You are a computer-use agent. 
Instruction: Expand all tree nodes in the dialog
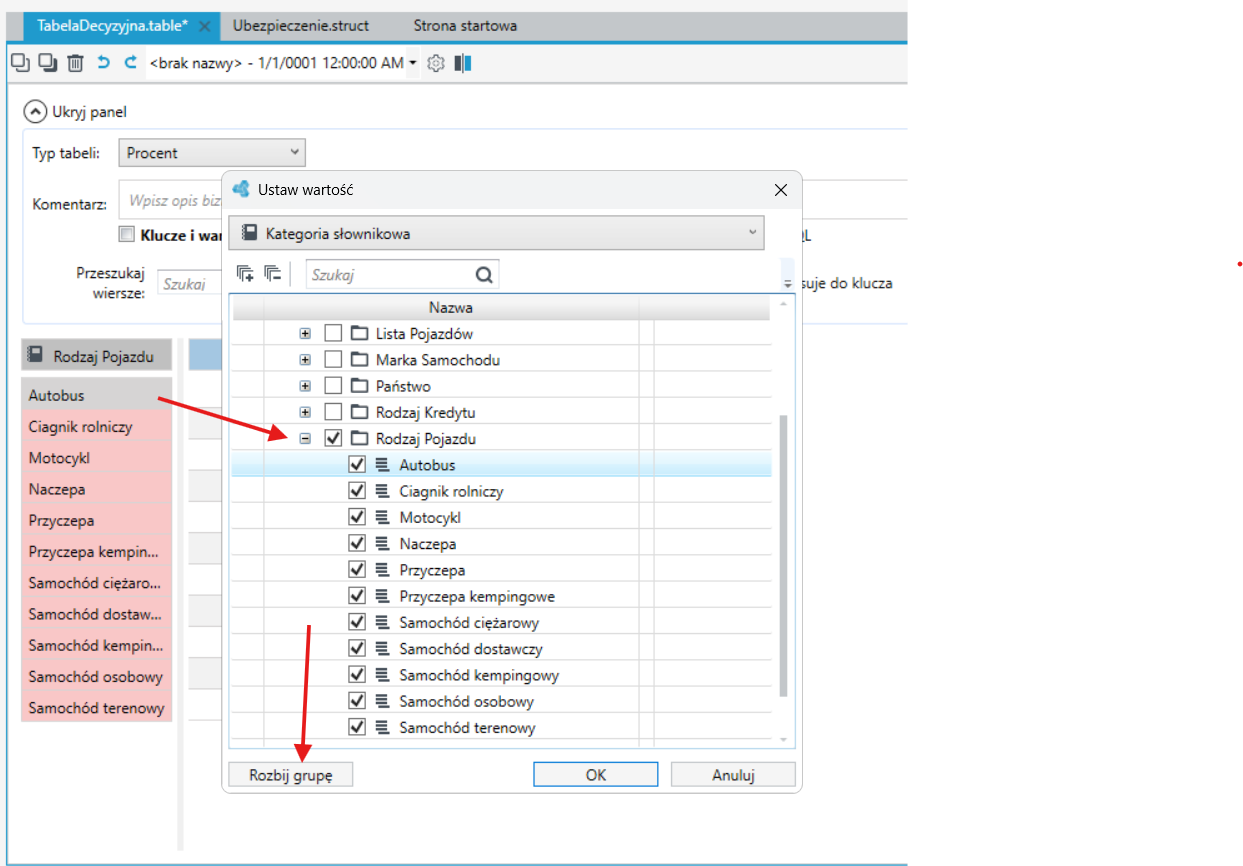(245, 274)
